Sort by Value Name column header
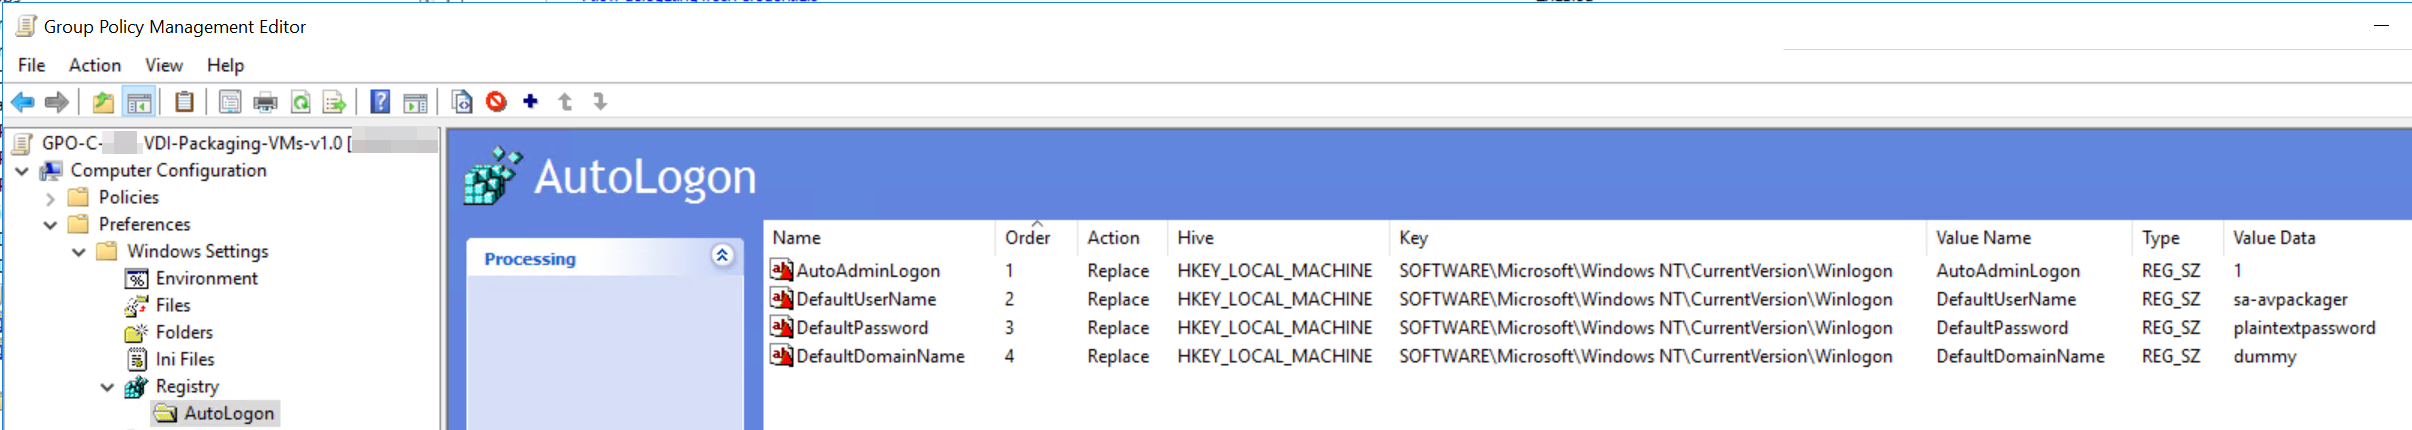 tap(2029, 238)
